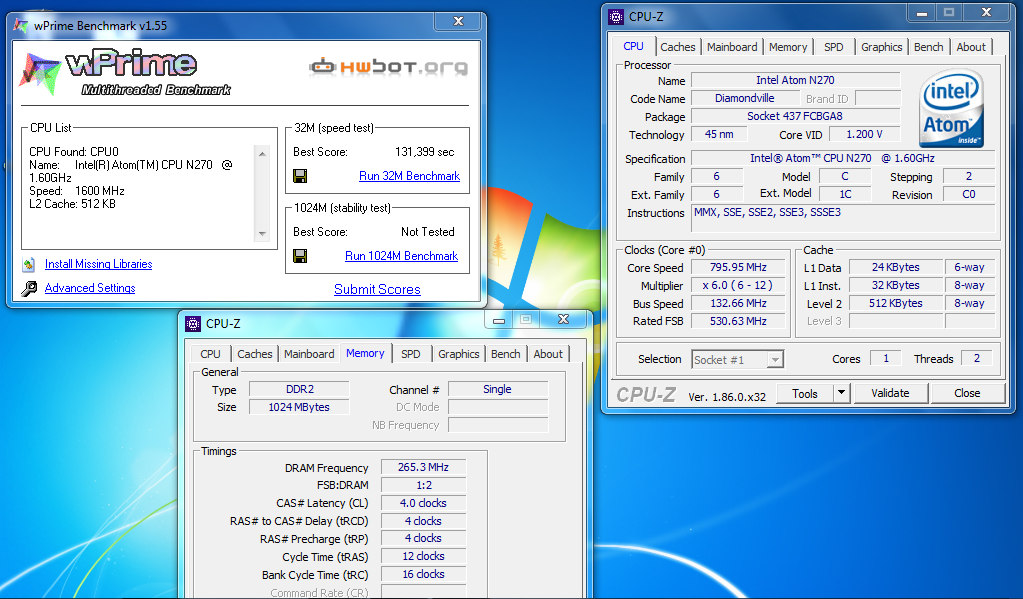The height and width of the screenshot is (599, 1023).
Task: Run the 1024M Benchmark
Action: tap(401, 256)
